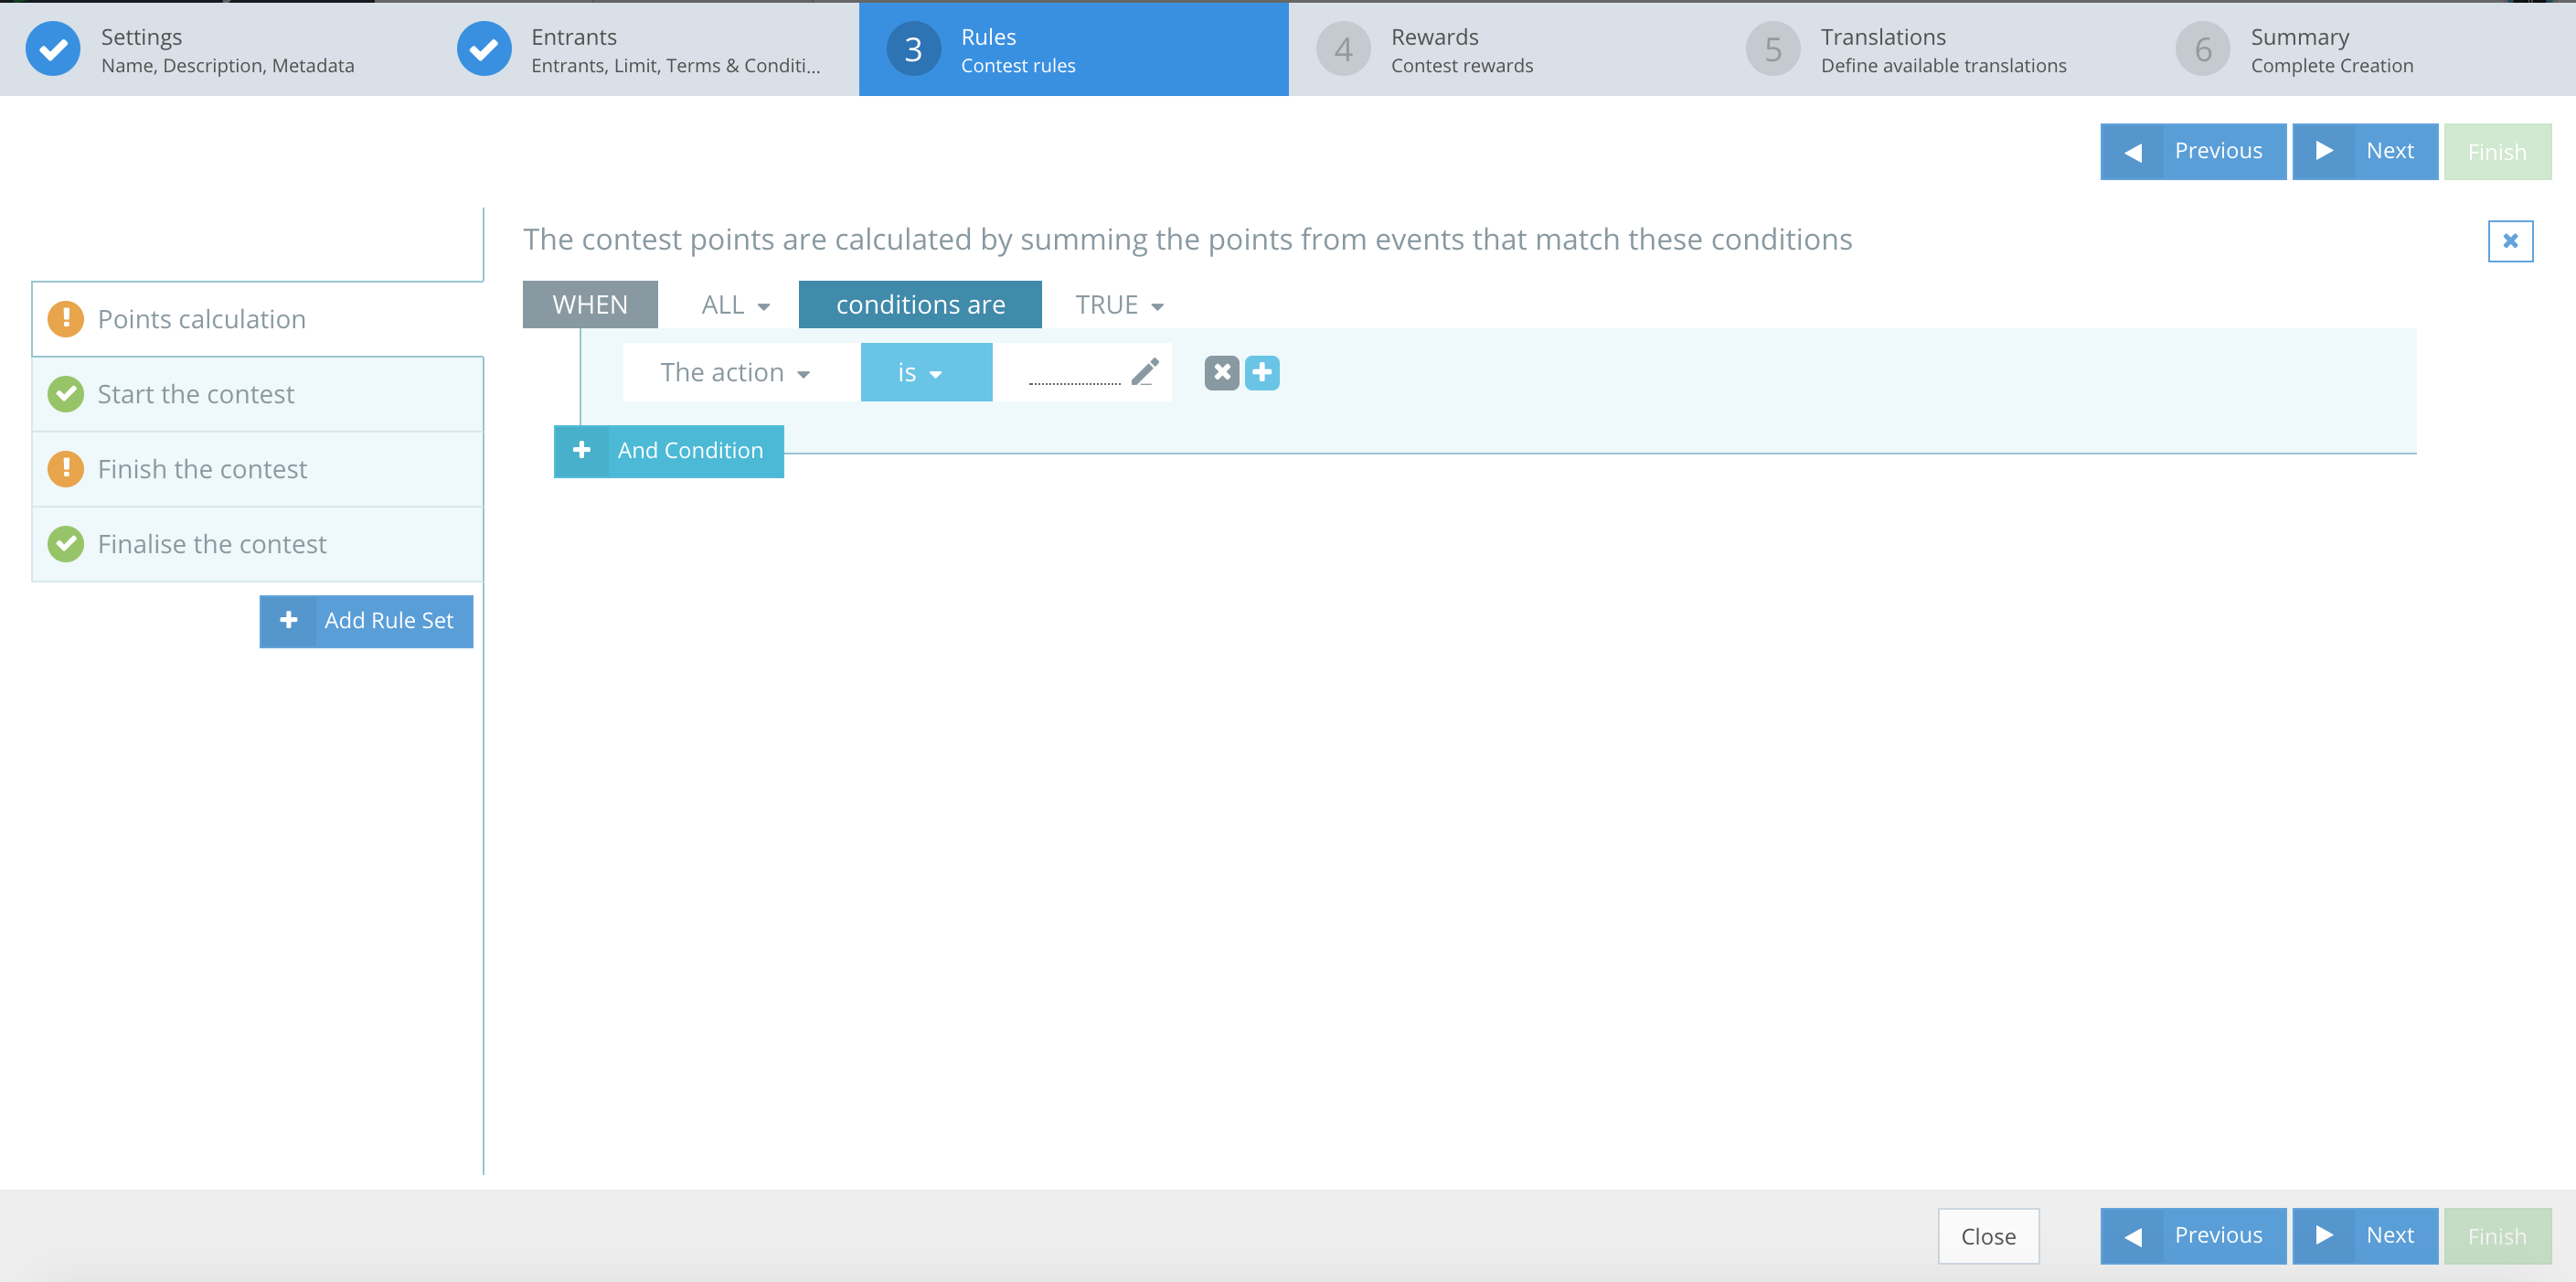Open the 'is' operator dropdown
The height and width of the screenshot is (1282, 2576).
(926, 372)
